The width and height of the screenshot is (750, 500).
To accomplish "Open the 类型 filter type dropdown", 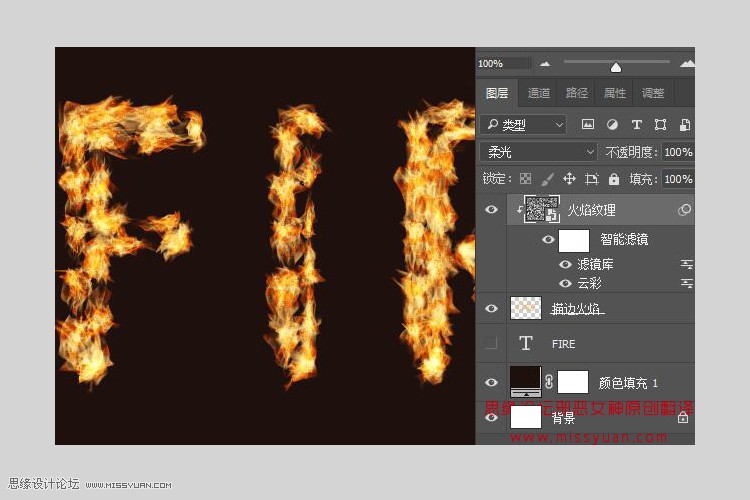I will (x=523, y=125).
